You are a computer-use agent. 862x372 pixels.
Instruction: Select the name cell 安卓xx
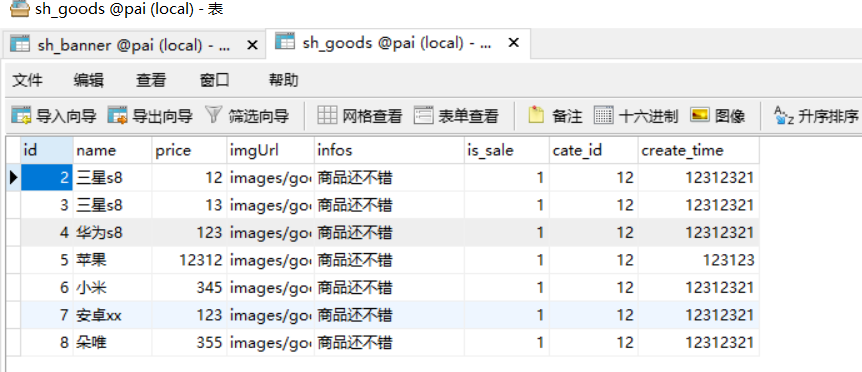point(112,315)
